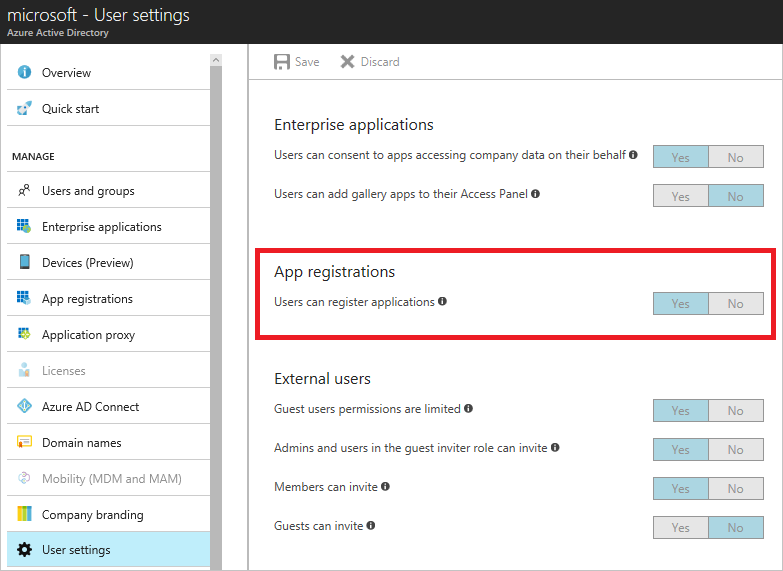The image size is (783, 571).
Task: Click the Mobility (MDM and MAM) icon
Action: pos(24,478)
